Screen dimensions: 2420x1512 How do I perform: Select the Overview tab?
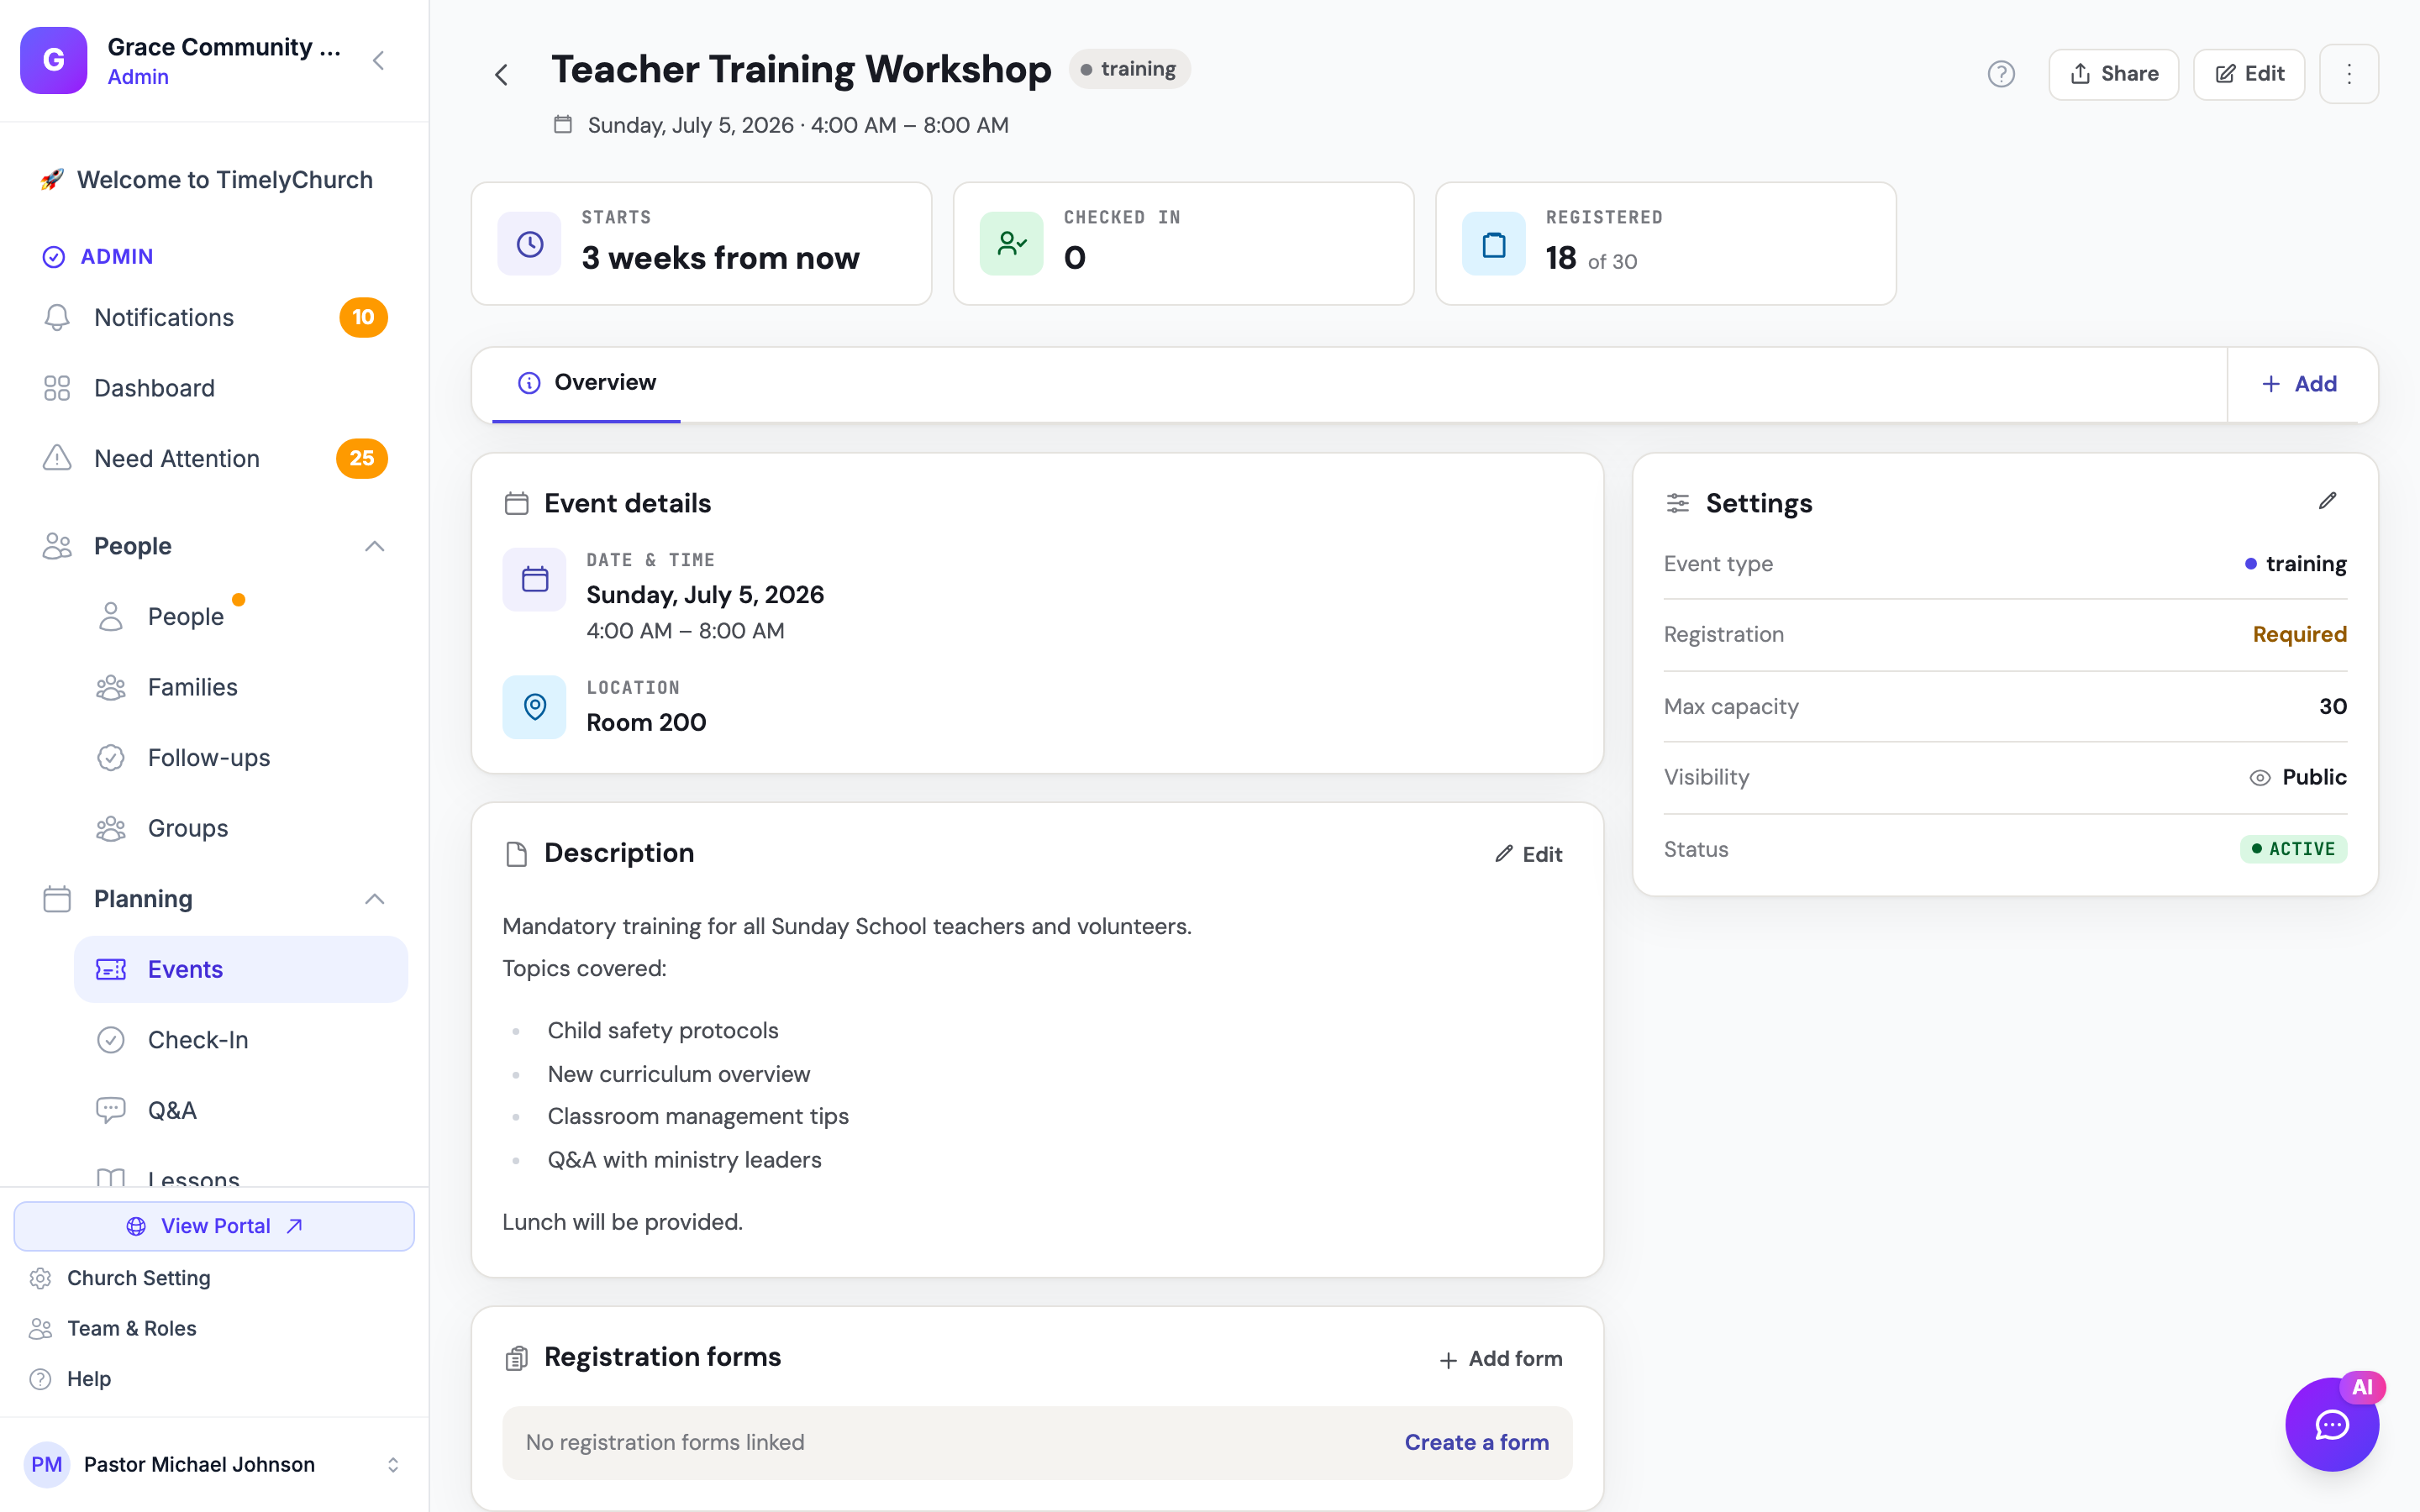tap(586, 383)
